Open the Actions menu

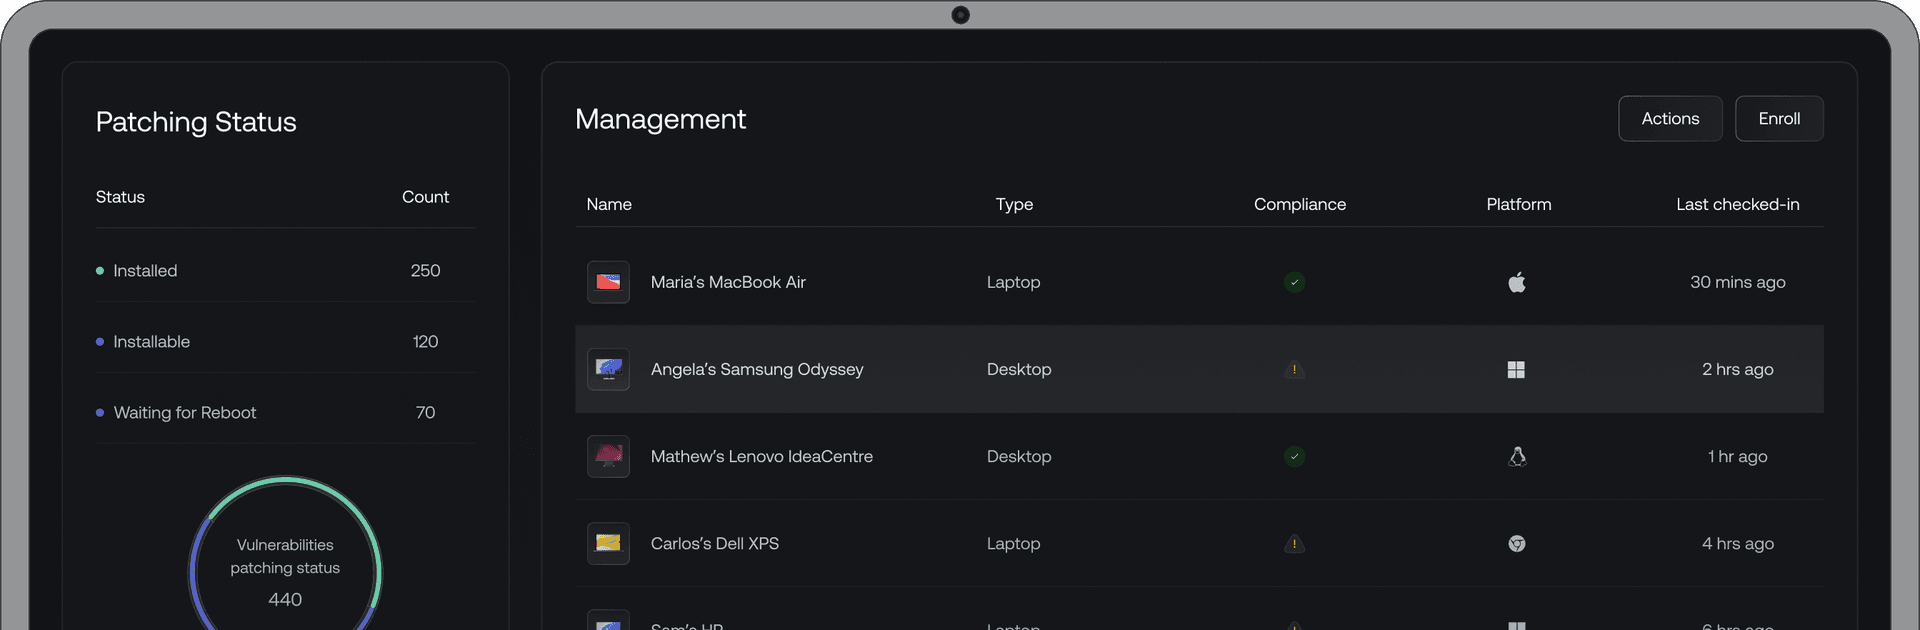pos(1669,119)
